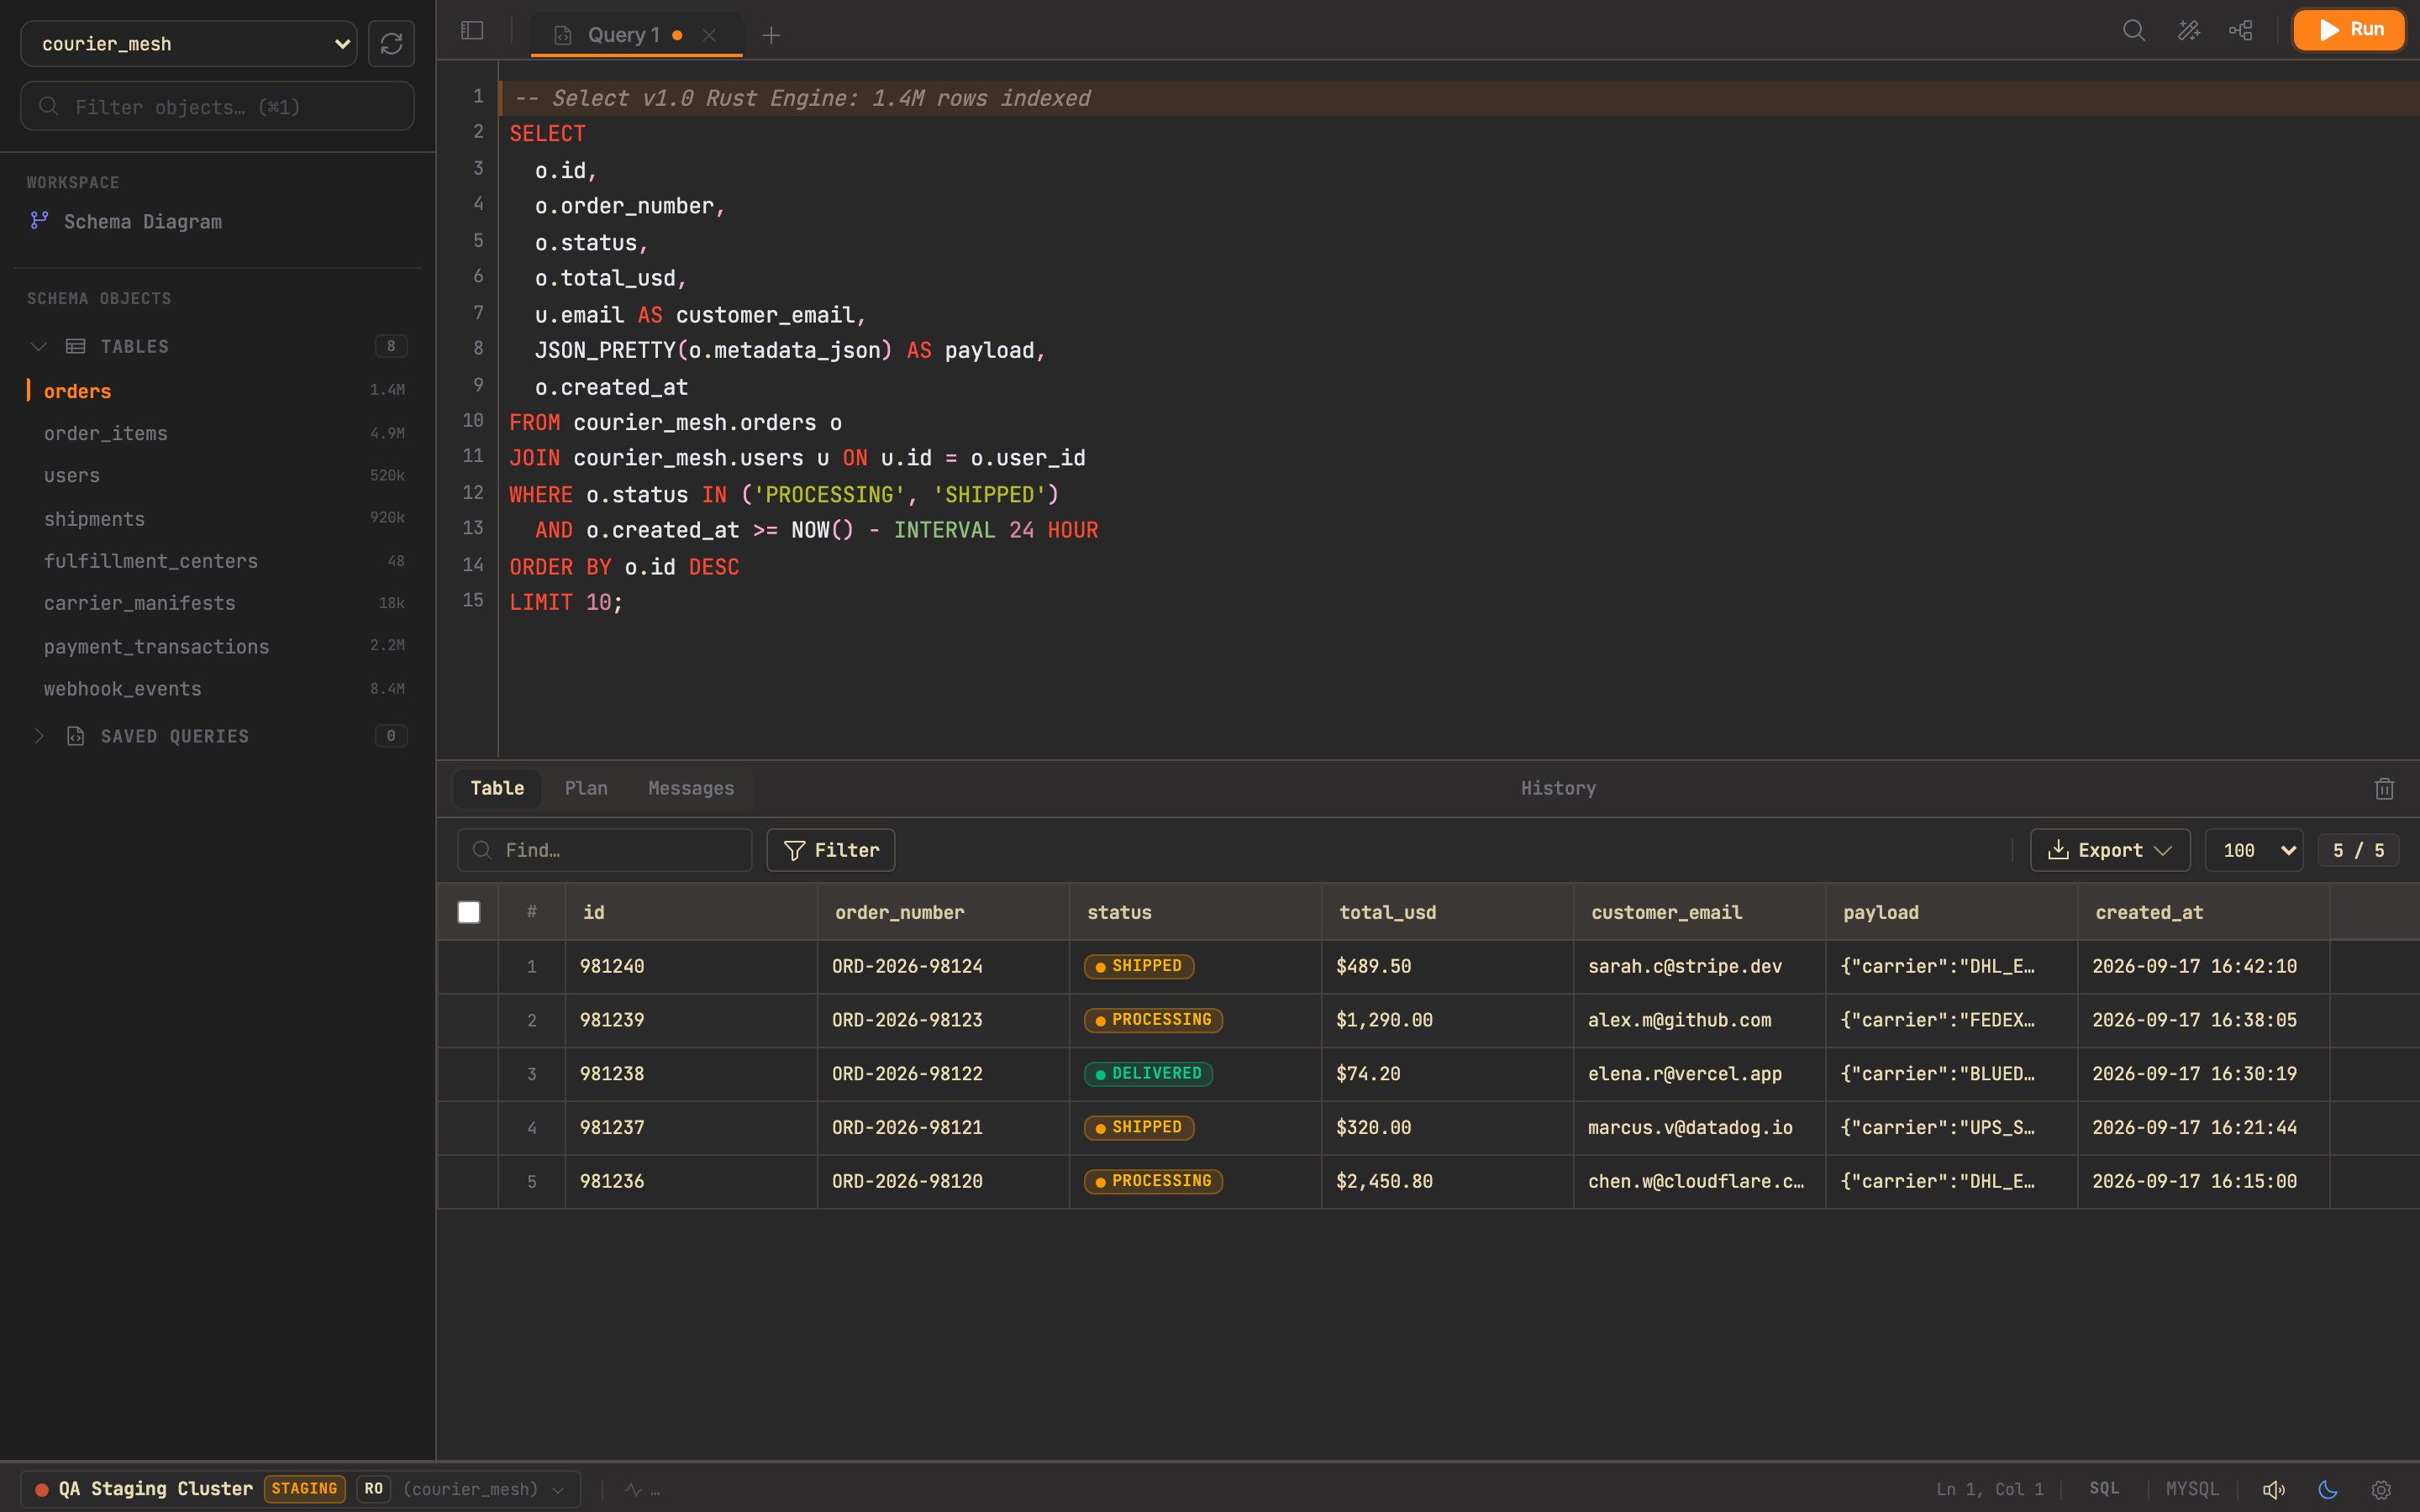Click the Schema Diagram branch icon
This screenshot has height=1512, width=2420.
[39, 220]
